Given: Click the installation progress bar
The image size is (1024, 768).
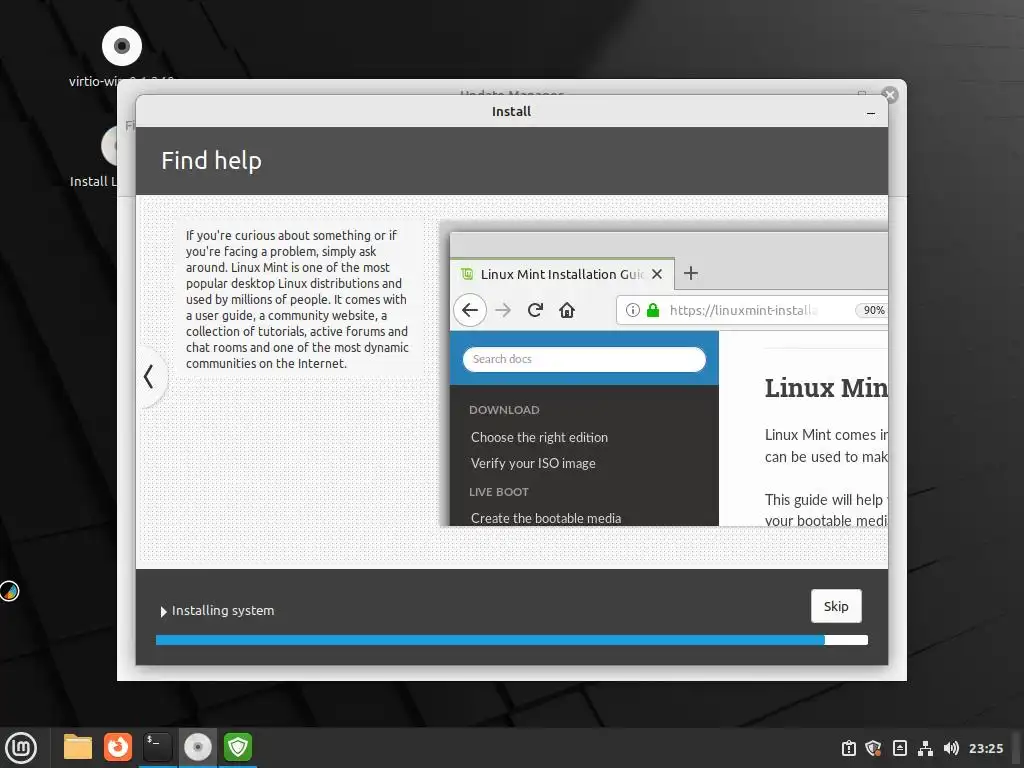Looking at the screenshot, I should [511, 640].
